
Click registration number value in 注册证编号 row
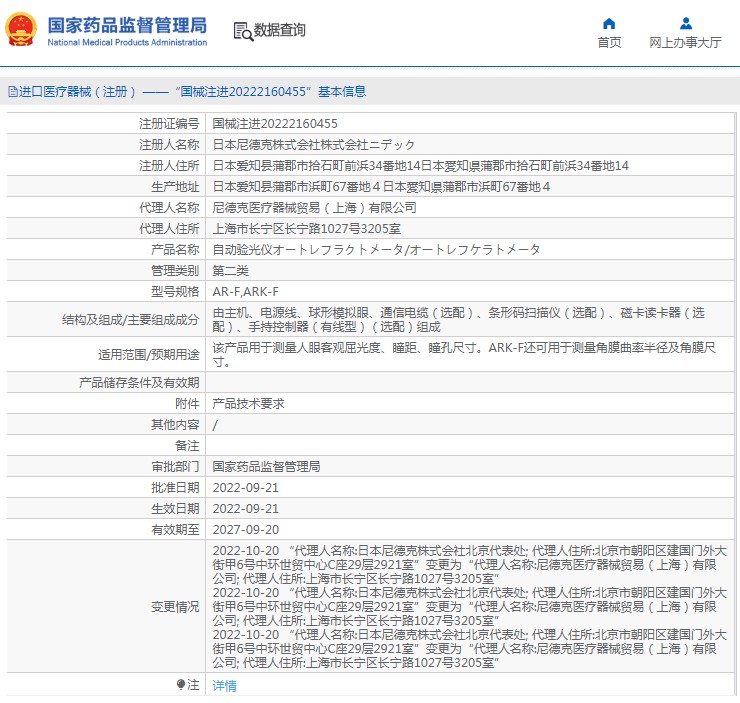275,123
